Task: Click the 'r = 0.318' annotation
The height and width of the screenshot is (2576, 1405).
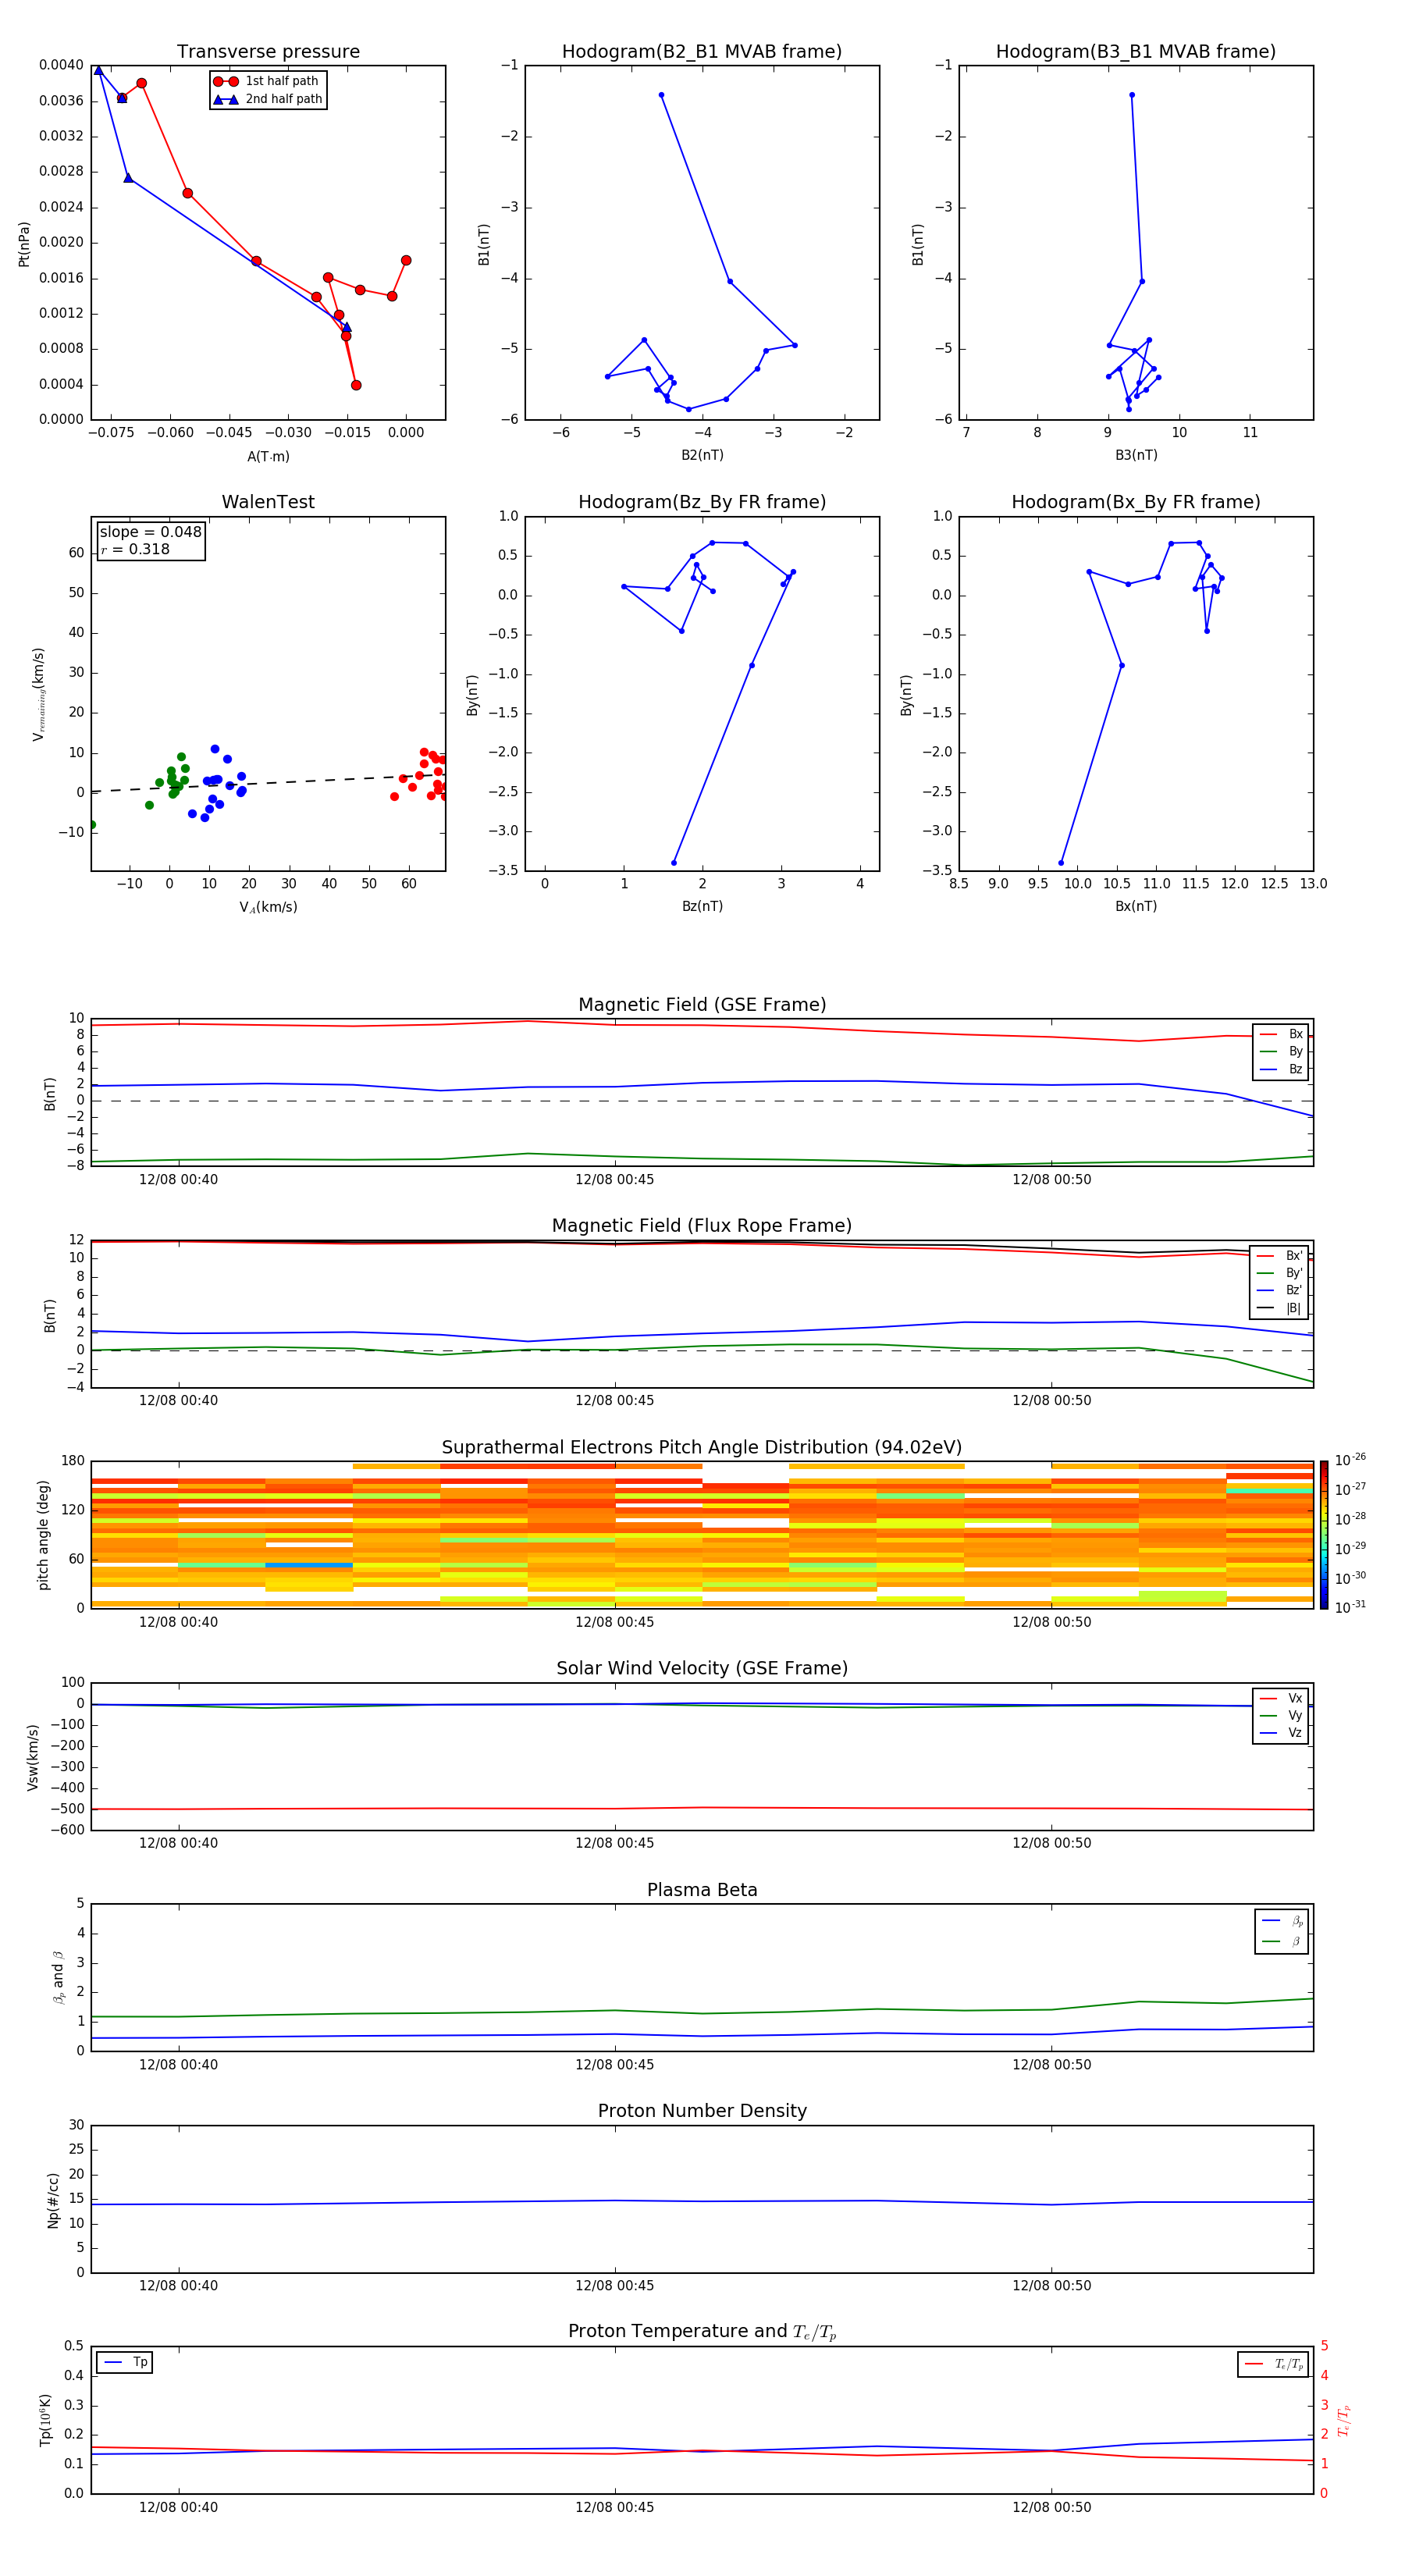Action: [135, 549]
